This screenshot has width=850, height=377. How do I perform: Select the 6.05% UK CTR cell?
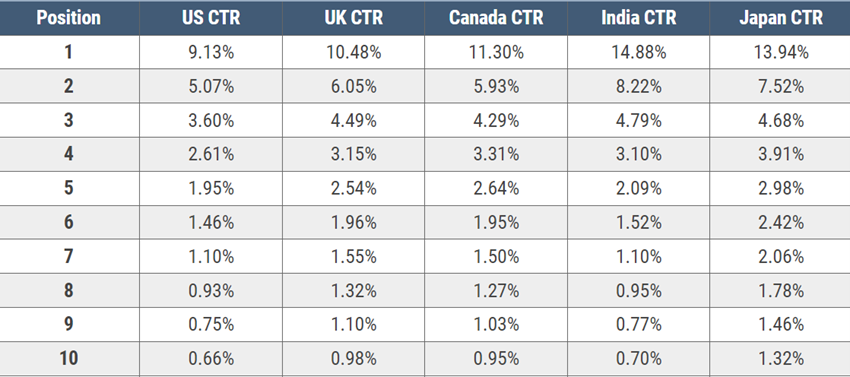point(353,86)
